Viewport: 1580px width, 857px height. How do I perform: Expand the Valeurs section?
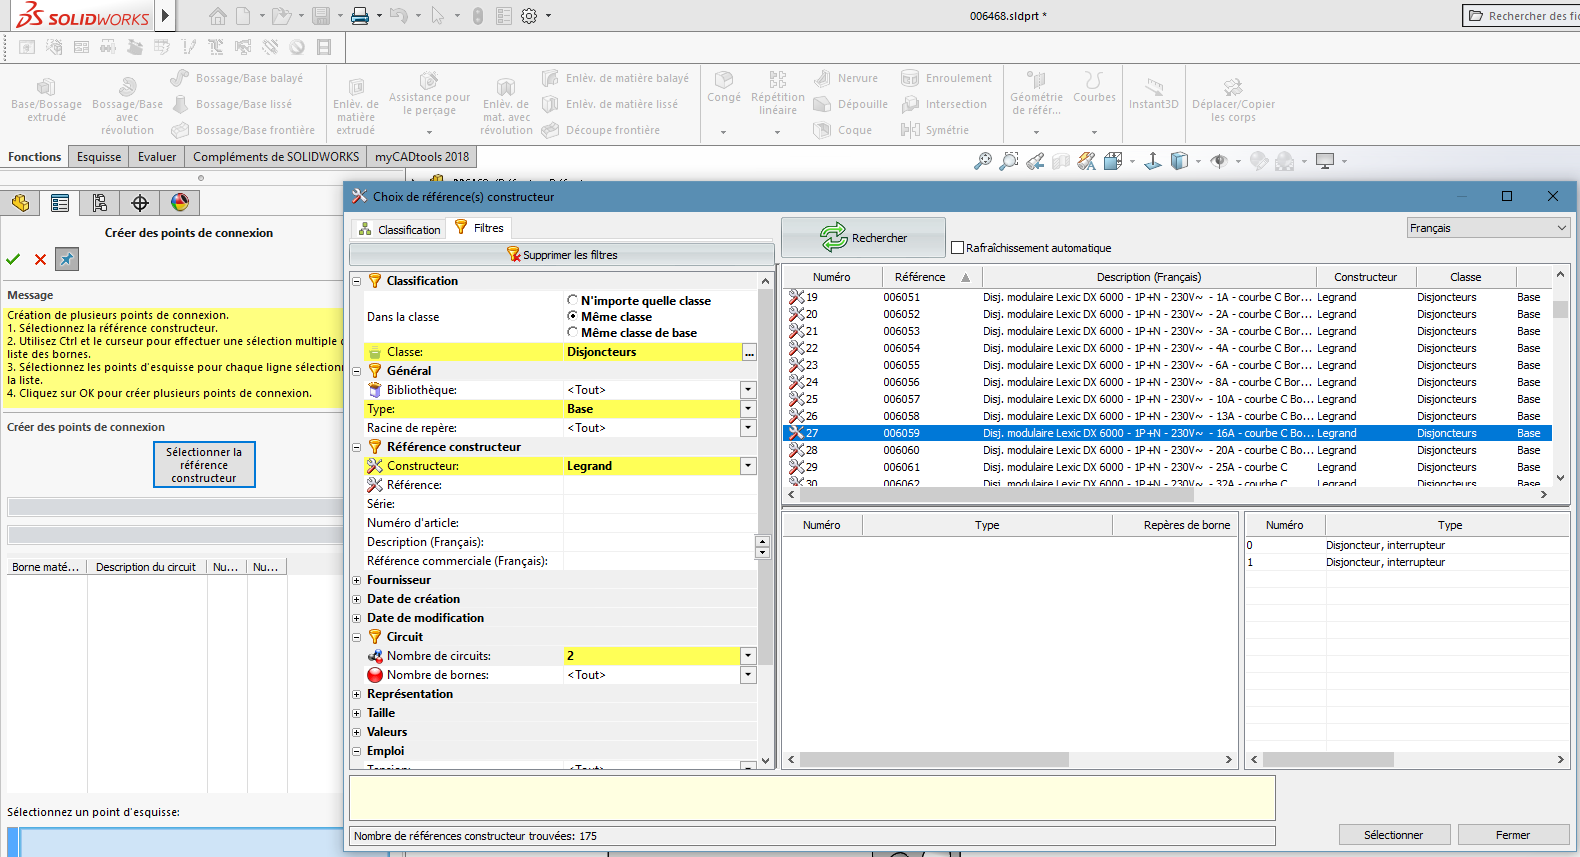[357, 732]
